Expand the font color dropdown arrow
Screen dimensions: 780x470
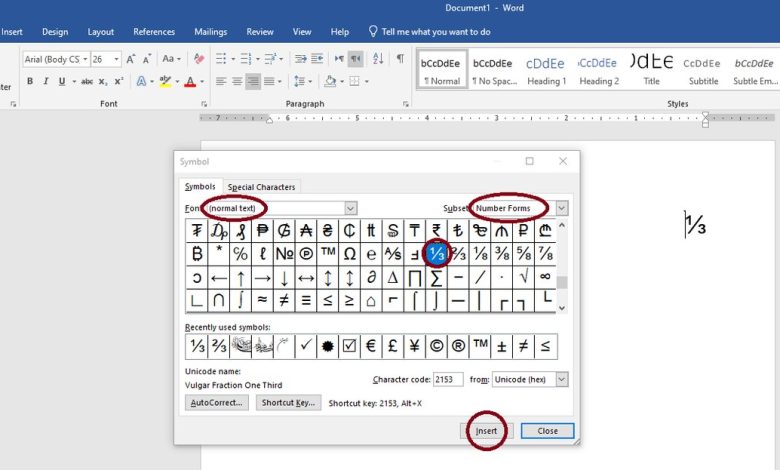tap(202, 81)
